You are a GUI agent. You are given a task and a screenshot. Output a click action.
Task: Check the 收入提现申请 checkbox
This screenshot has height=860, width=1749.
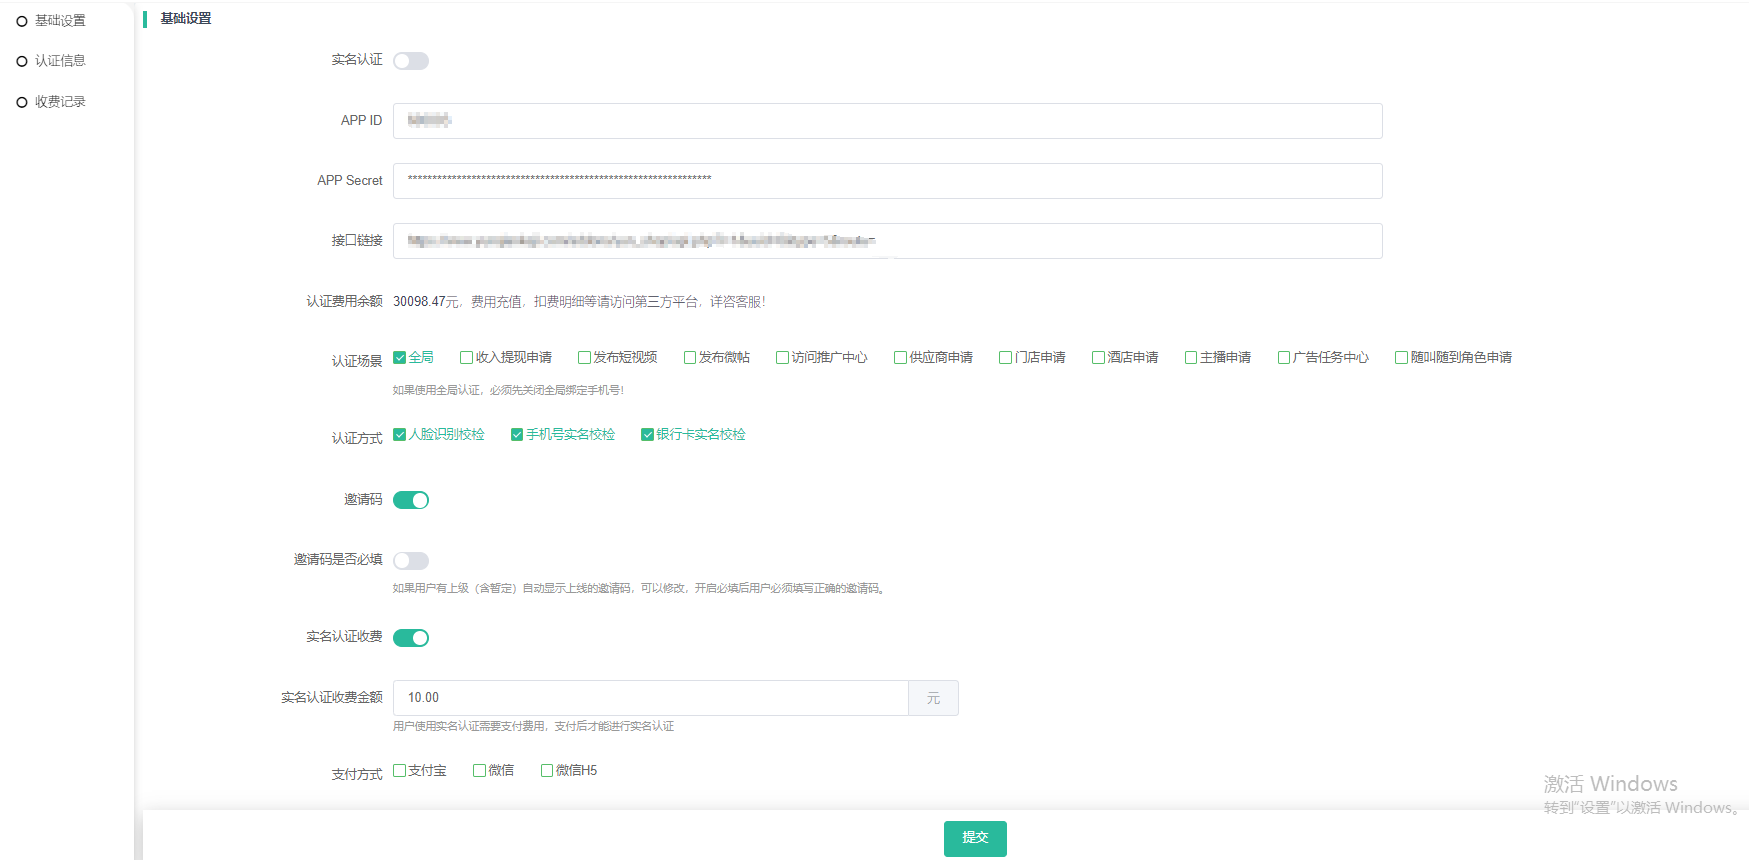[466, 358]
